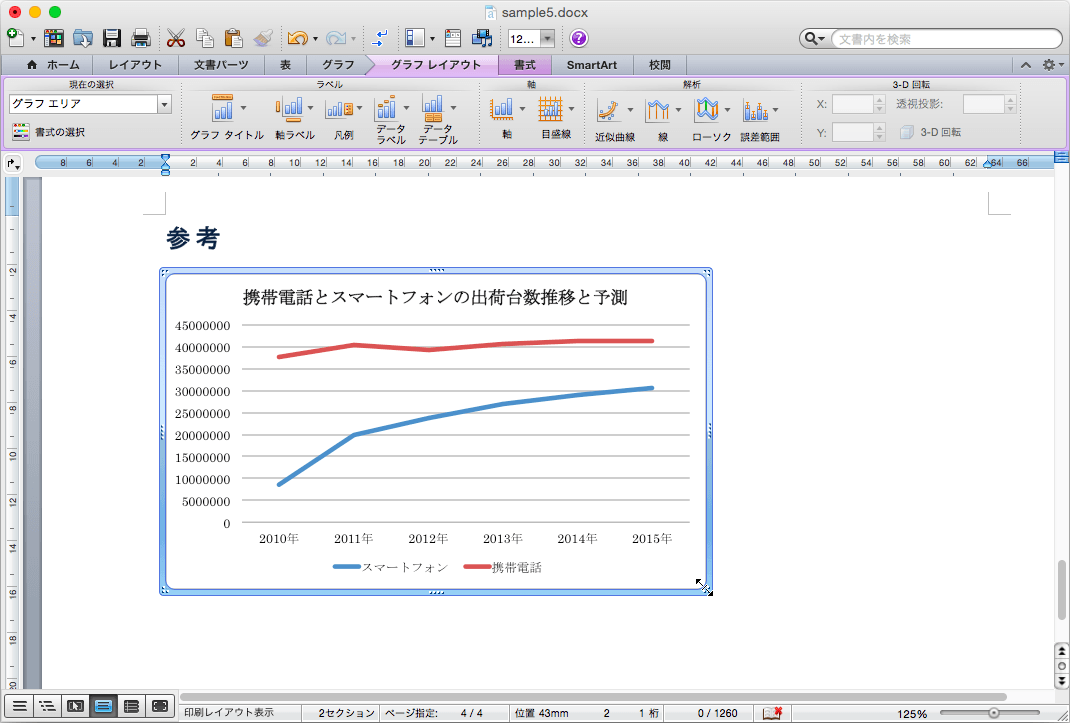Open the SmartArt ribbon tab
Image resolution: width=1070 pixels, height=723 pixels.
click(x=592, y=65)
